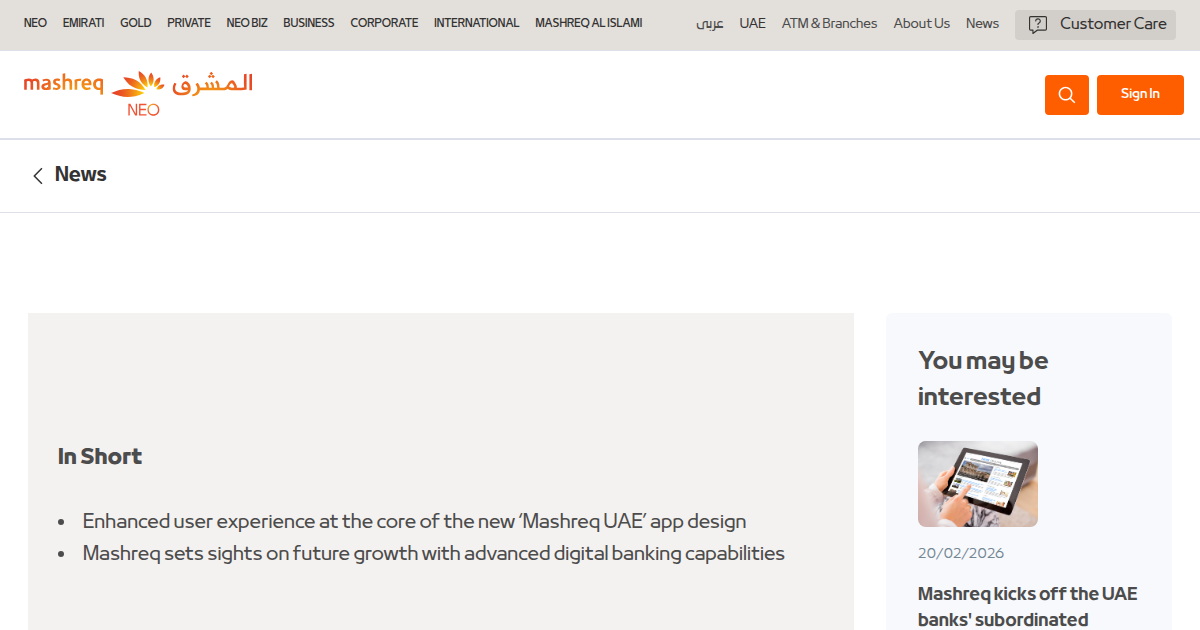
Task: Go to PRIVATE banking
Action: [x=188, y=23]
